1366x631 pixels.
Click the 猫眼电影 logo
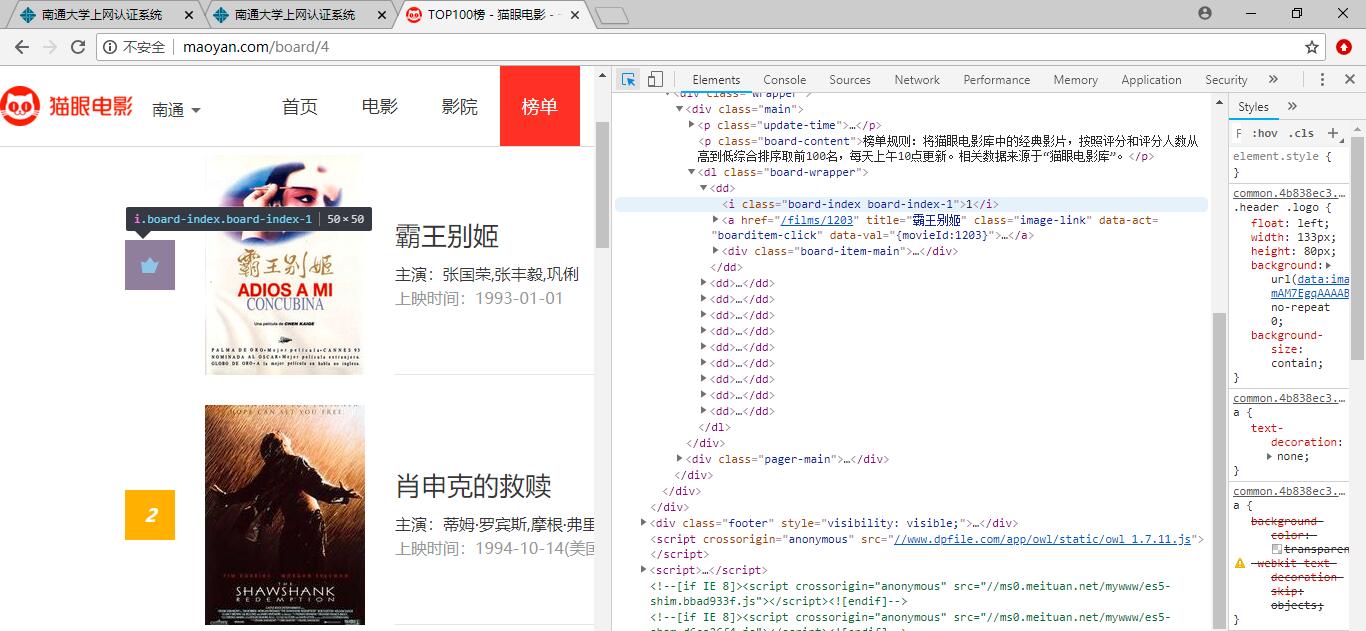(67, 106)
